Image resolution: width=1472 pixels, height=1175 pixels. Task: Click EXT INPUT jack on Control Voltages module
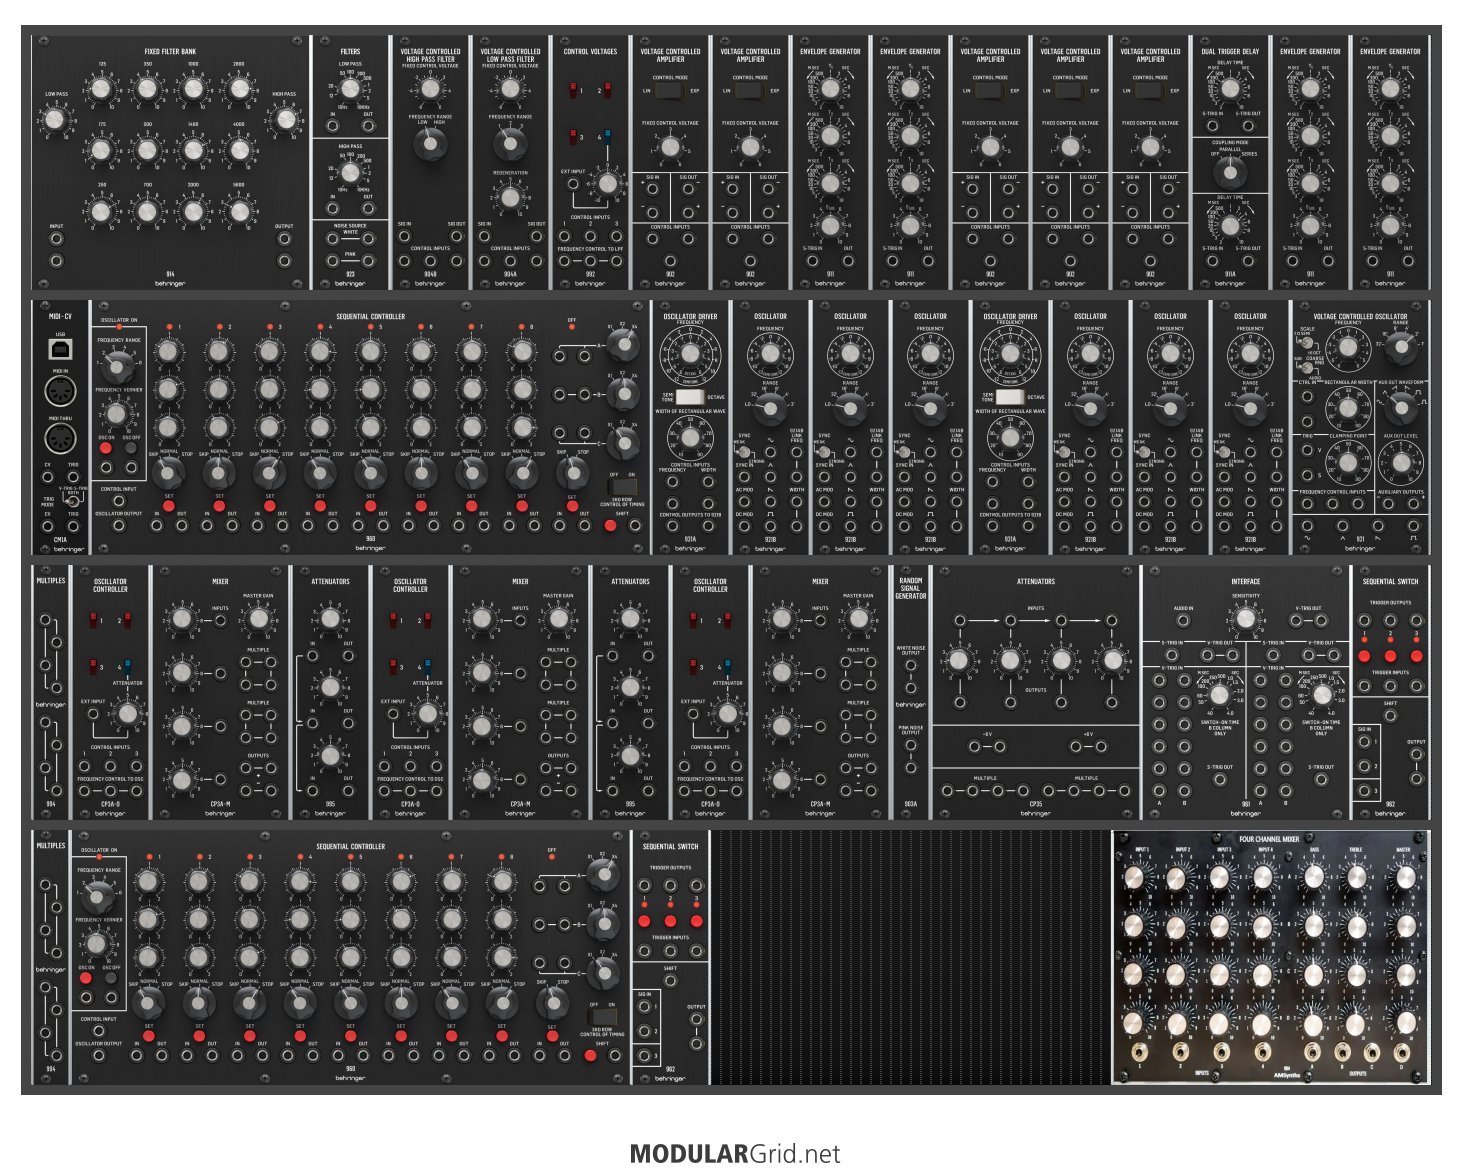(x=573, y=184)
